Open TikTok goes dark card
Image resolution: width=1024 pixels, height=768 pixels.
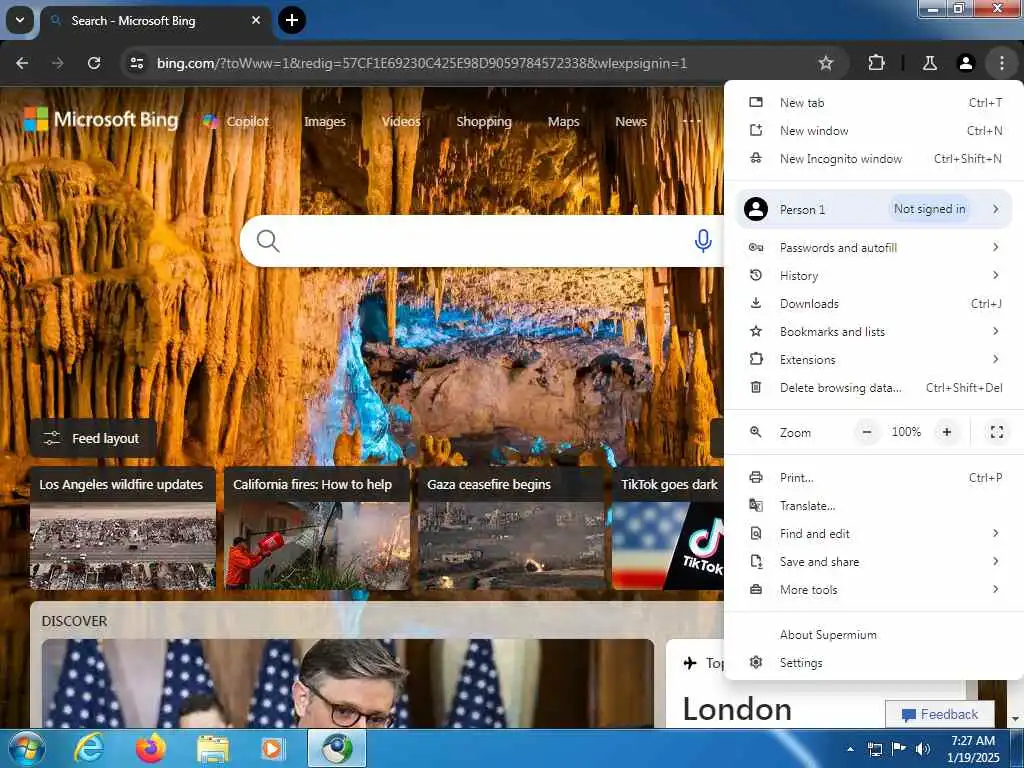pyautogui.click(x=668, y=529)
